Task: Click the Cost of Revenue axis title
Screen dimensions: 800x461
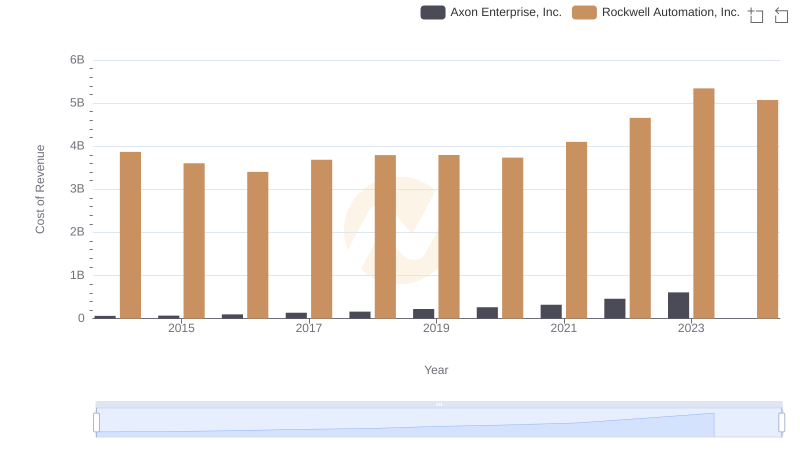Action: pyautogui.click(x=40, y=189)
